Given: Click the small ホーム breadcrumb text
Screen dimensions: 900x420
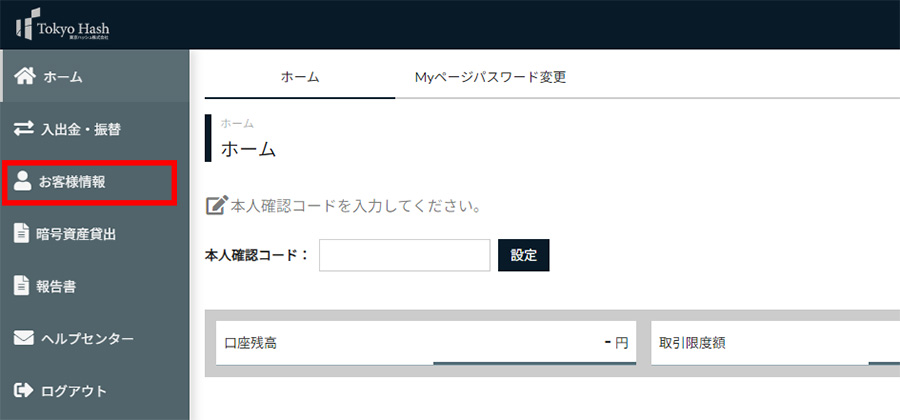Looking at the screenshot, I should click(237, 123).
